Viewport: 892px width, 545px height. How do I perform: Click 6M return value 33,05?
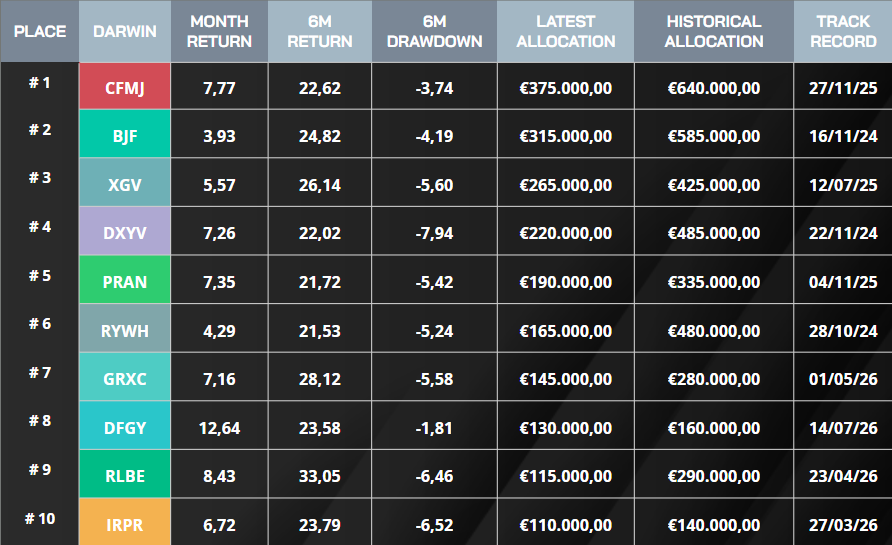click(x=320, y=476)
